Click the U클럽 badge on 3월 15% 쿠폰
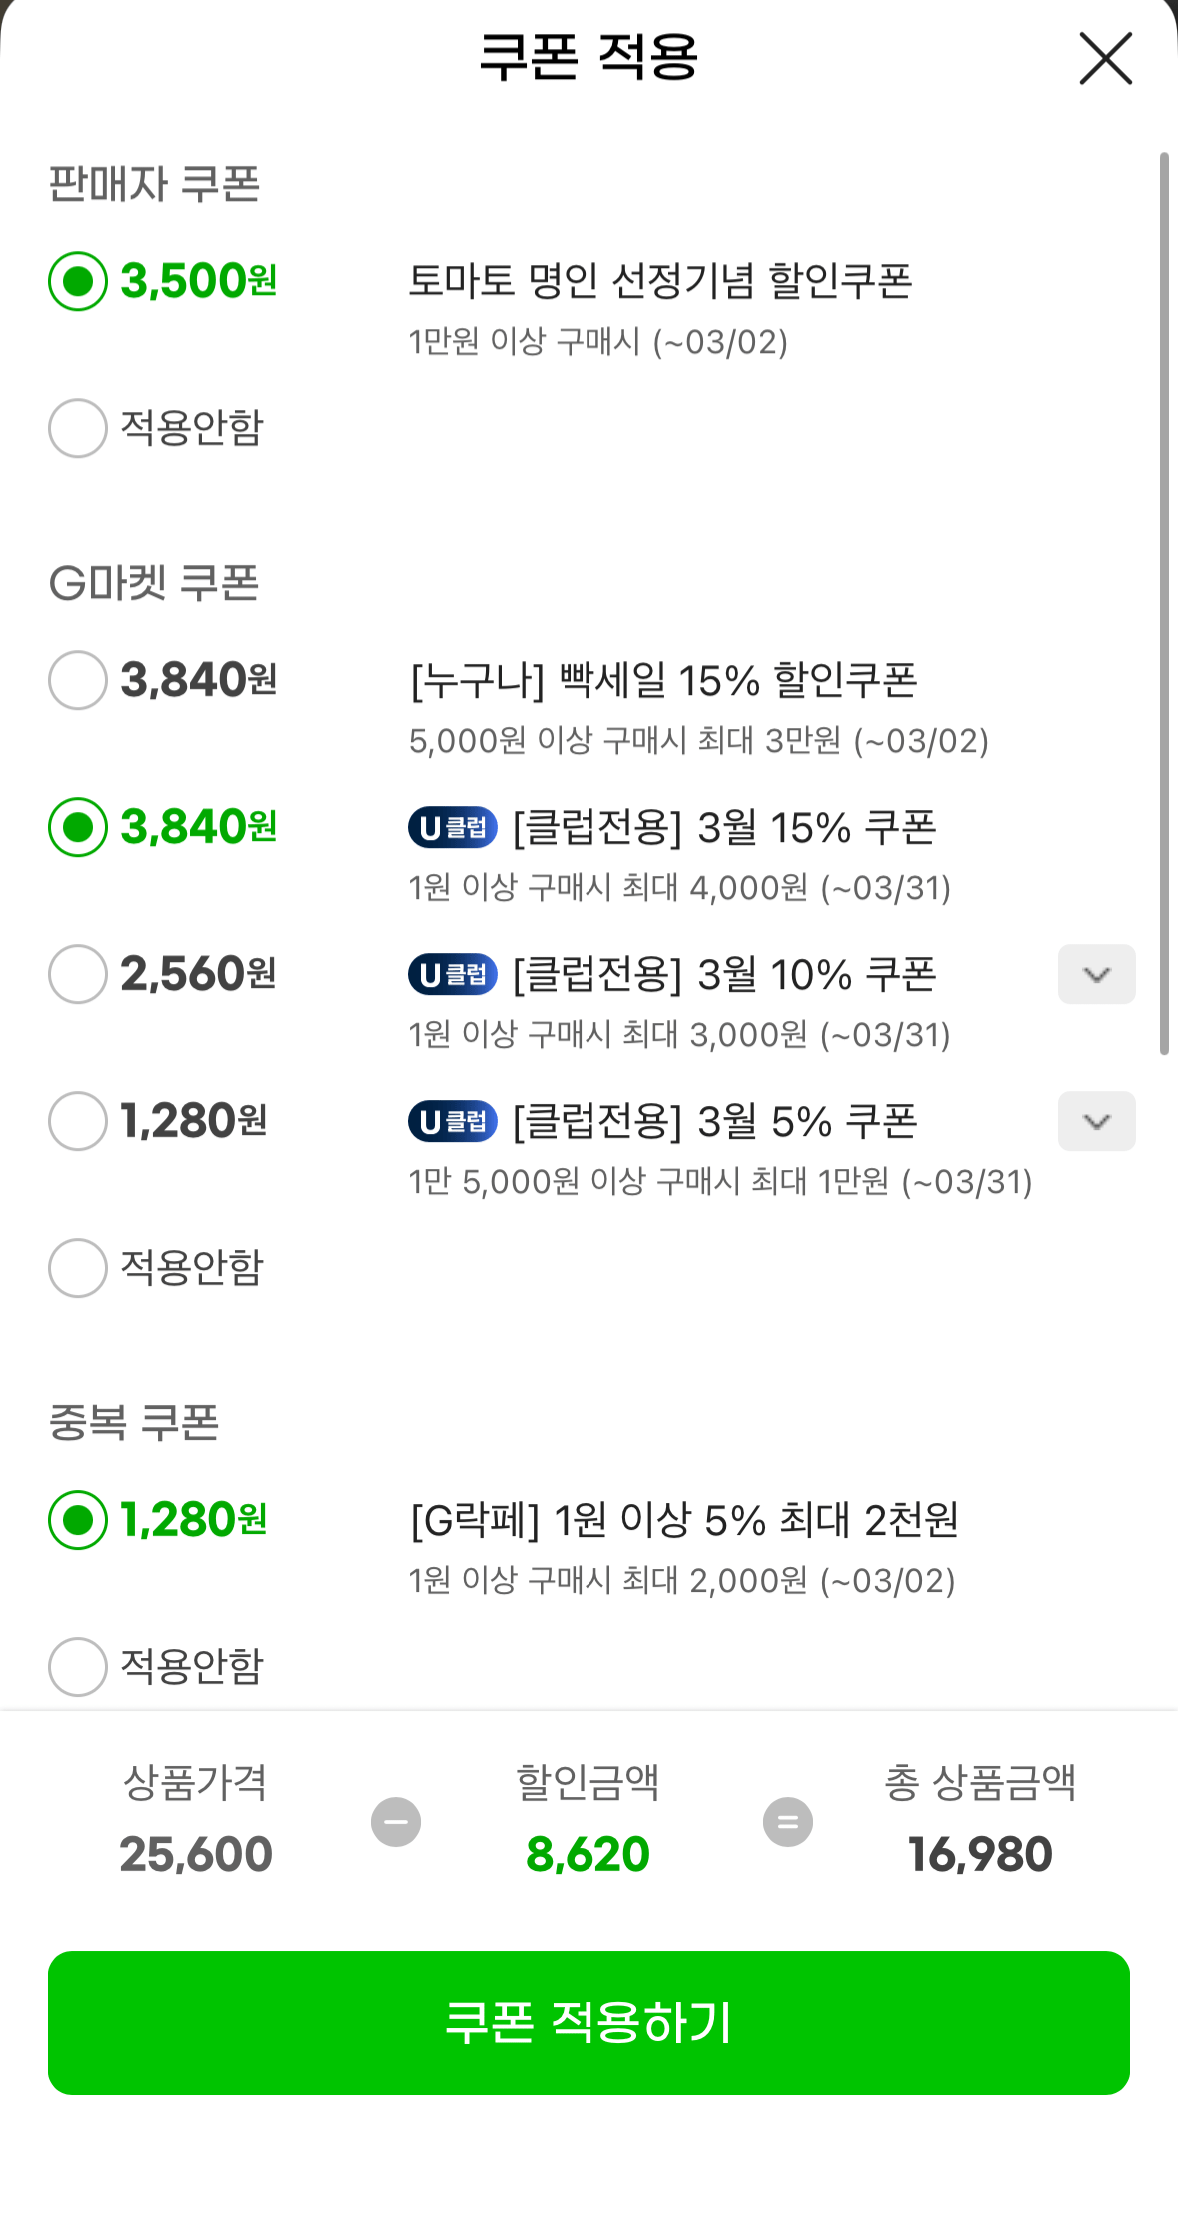 point(453,828)
